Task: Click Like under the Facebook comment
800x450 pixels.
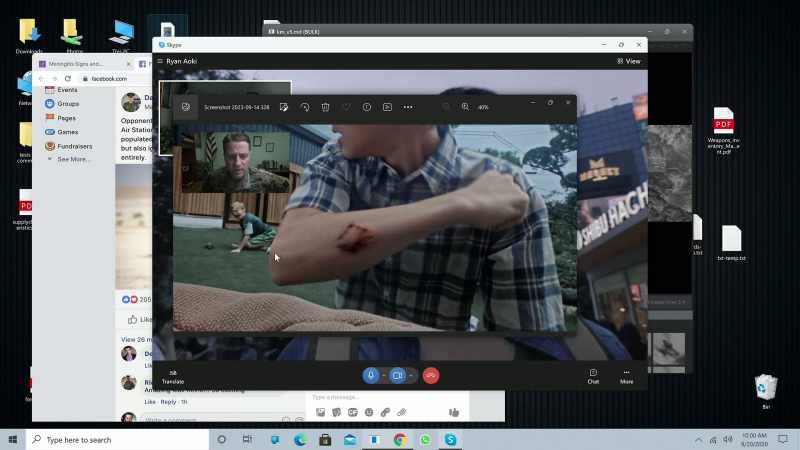Action: [x=149, y=402]
